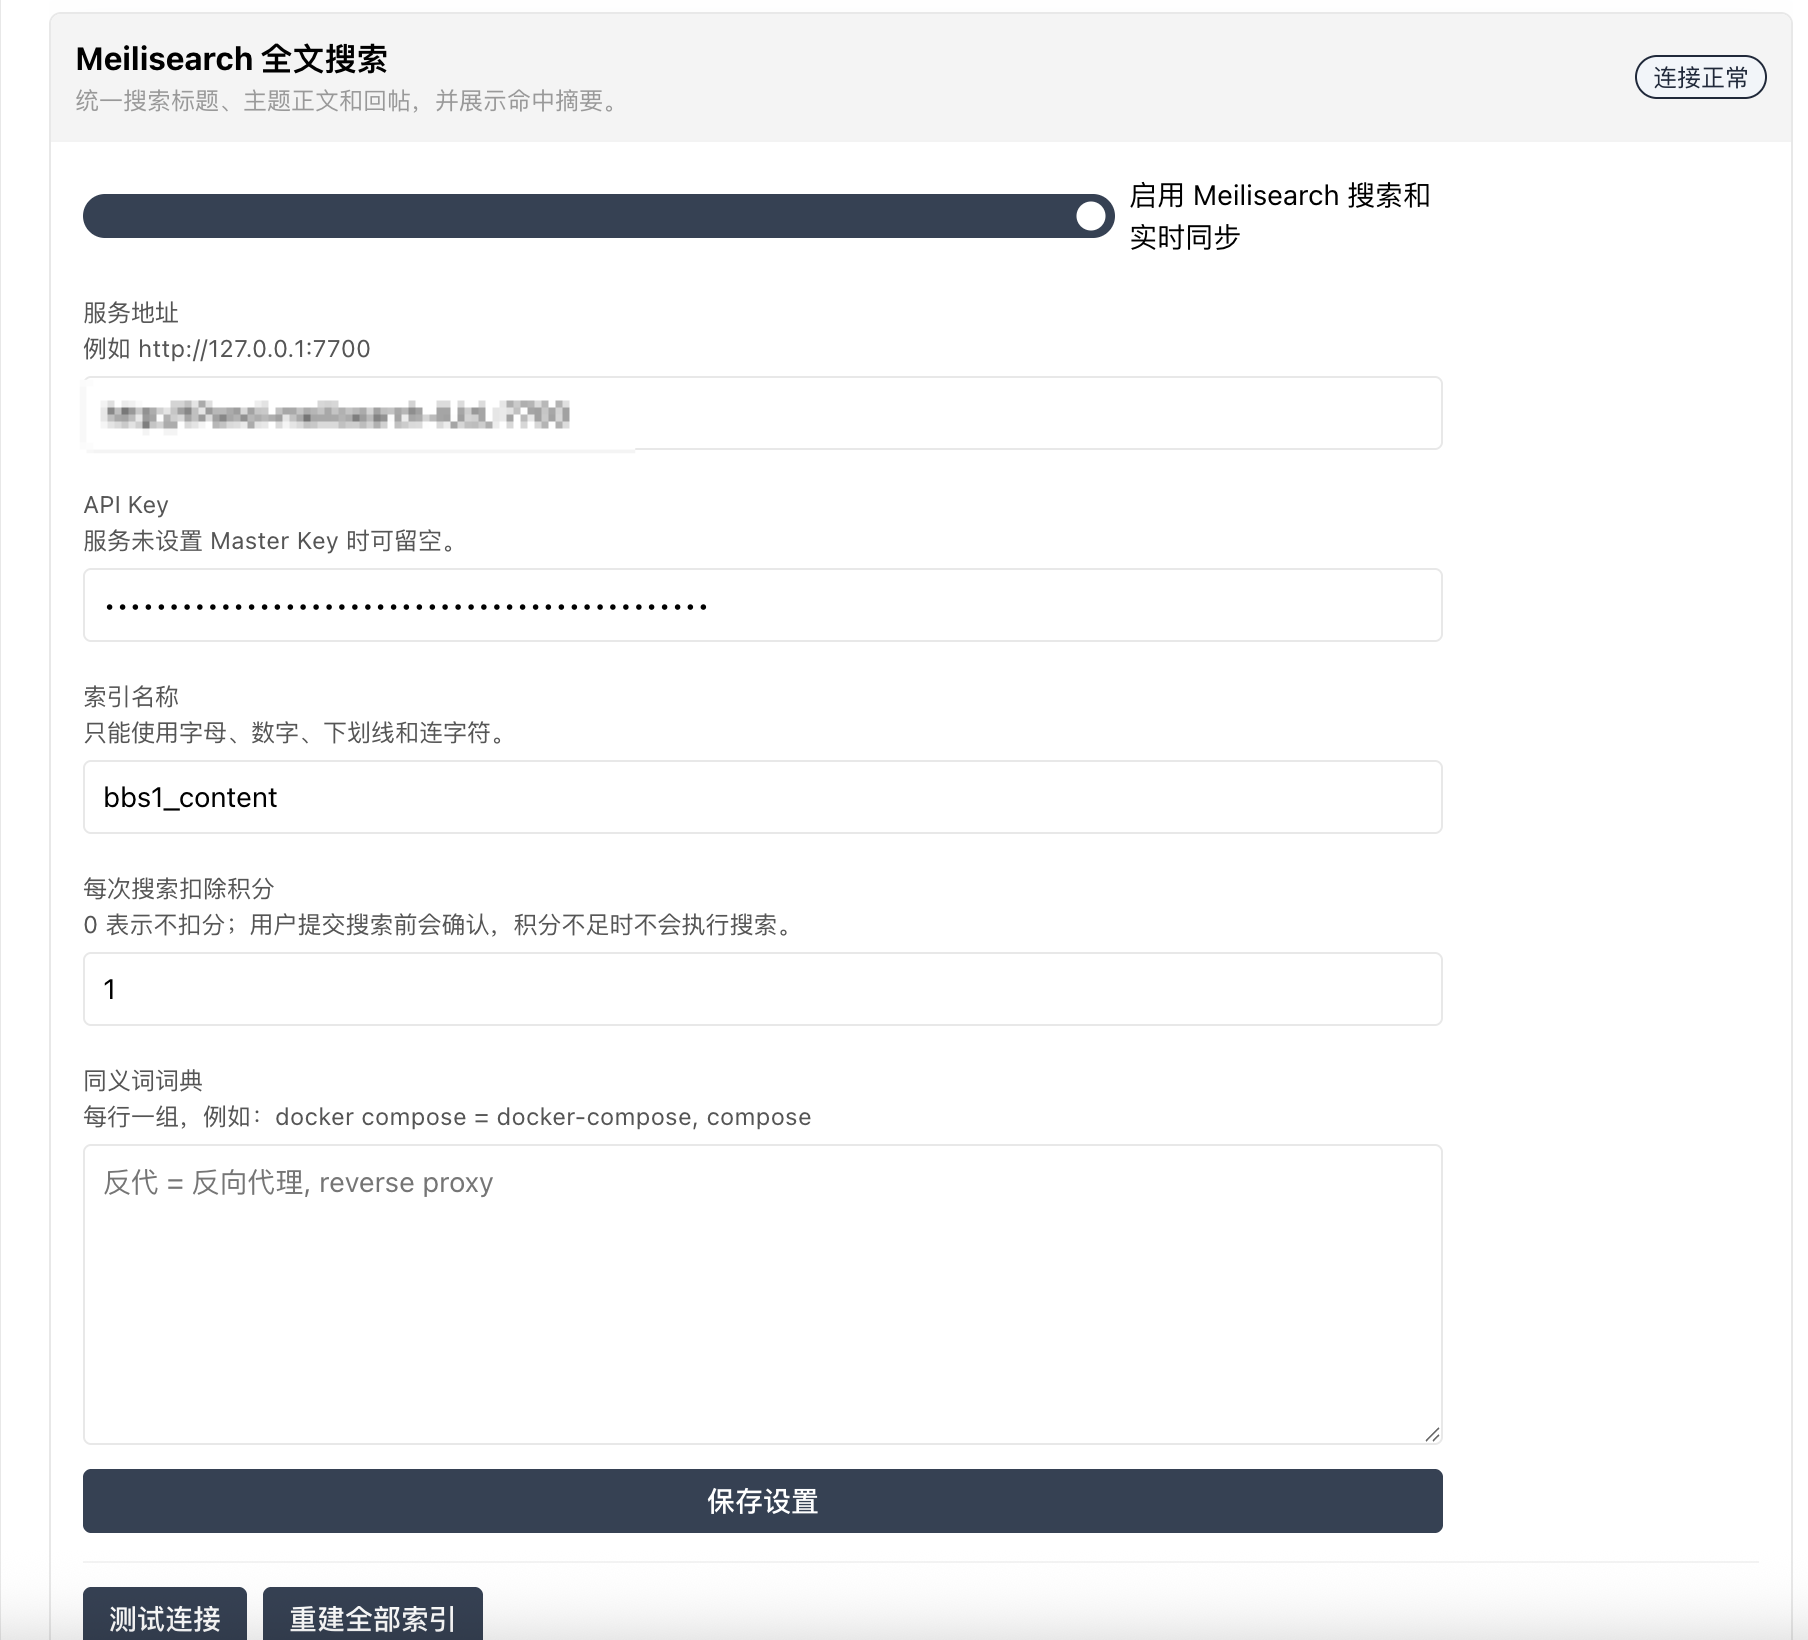Viewport: 1808px width, 1640px height.
Task: Click the 启用 Meilisearch 搜索和实时同步 label
Action: click(1280, 216)
